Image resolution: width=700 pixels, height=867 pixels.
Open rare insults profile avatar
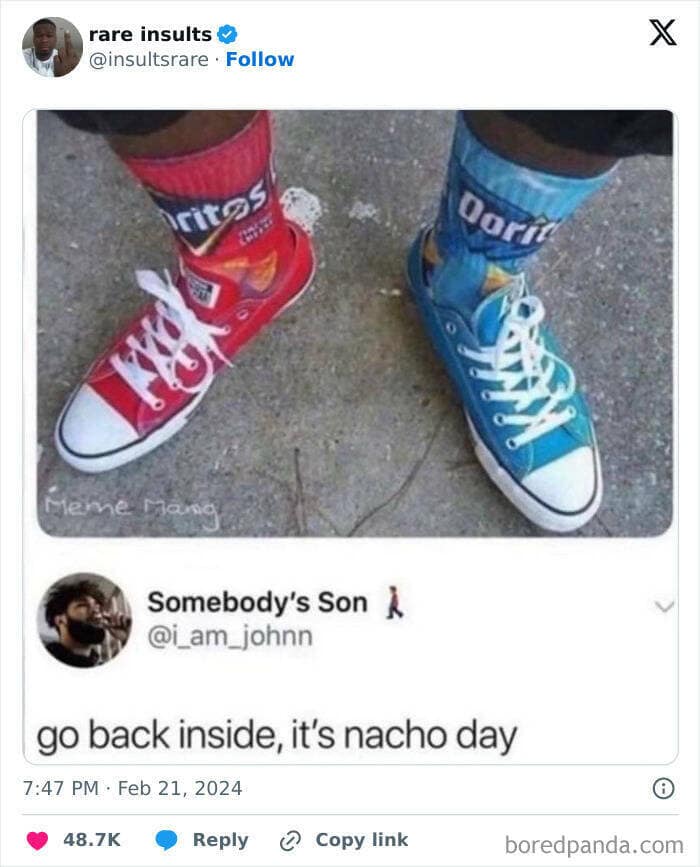pyautogui.click(x=53, y=47)
